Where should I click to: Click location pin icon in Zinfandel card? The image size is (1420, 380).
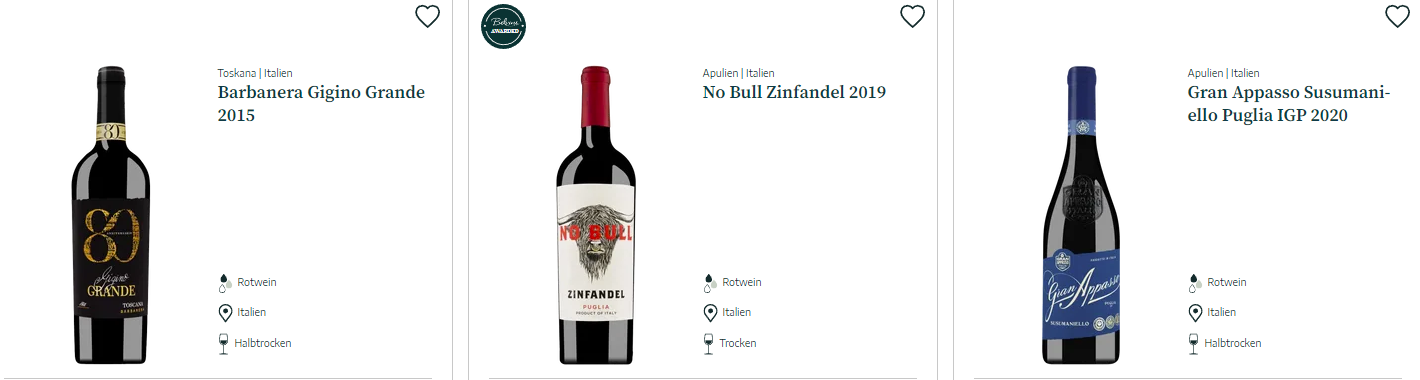point(710,313)
